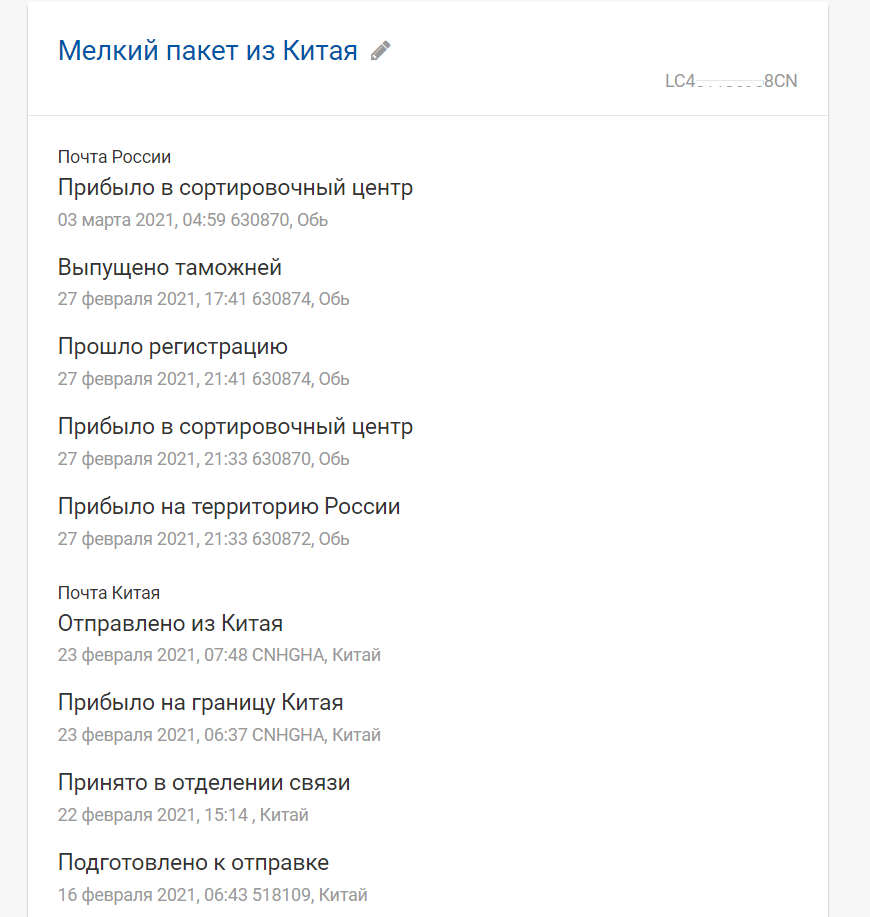Viewport: 870px width, 917px height.
Task: Click the "03 марта 2021, 04:59" timestamp
Action: (141, 219)
